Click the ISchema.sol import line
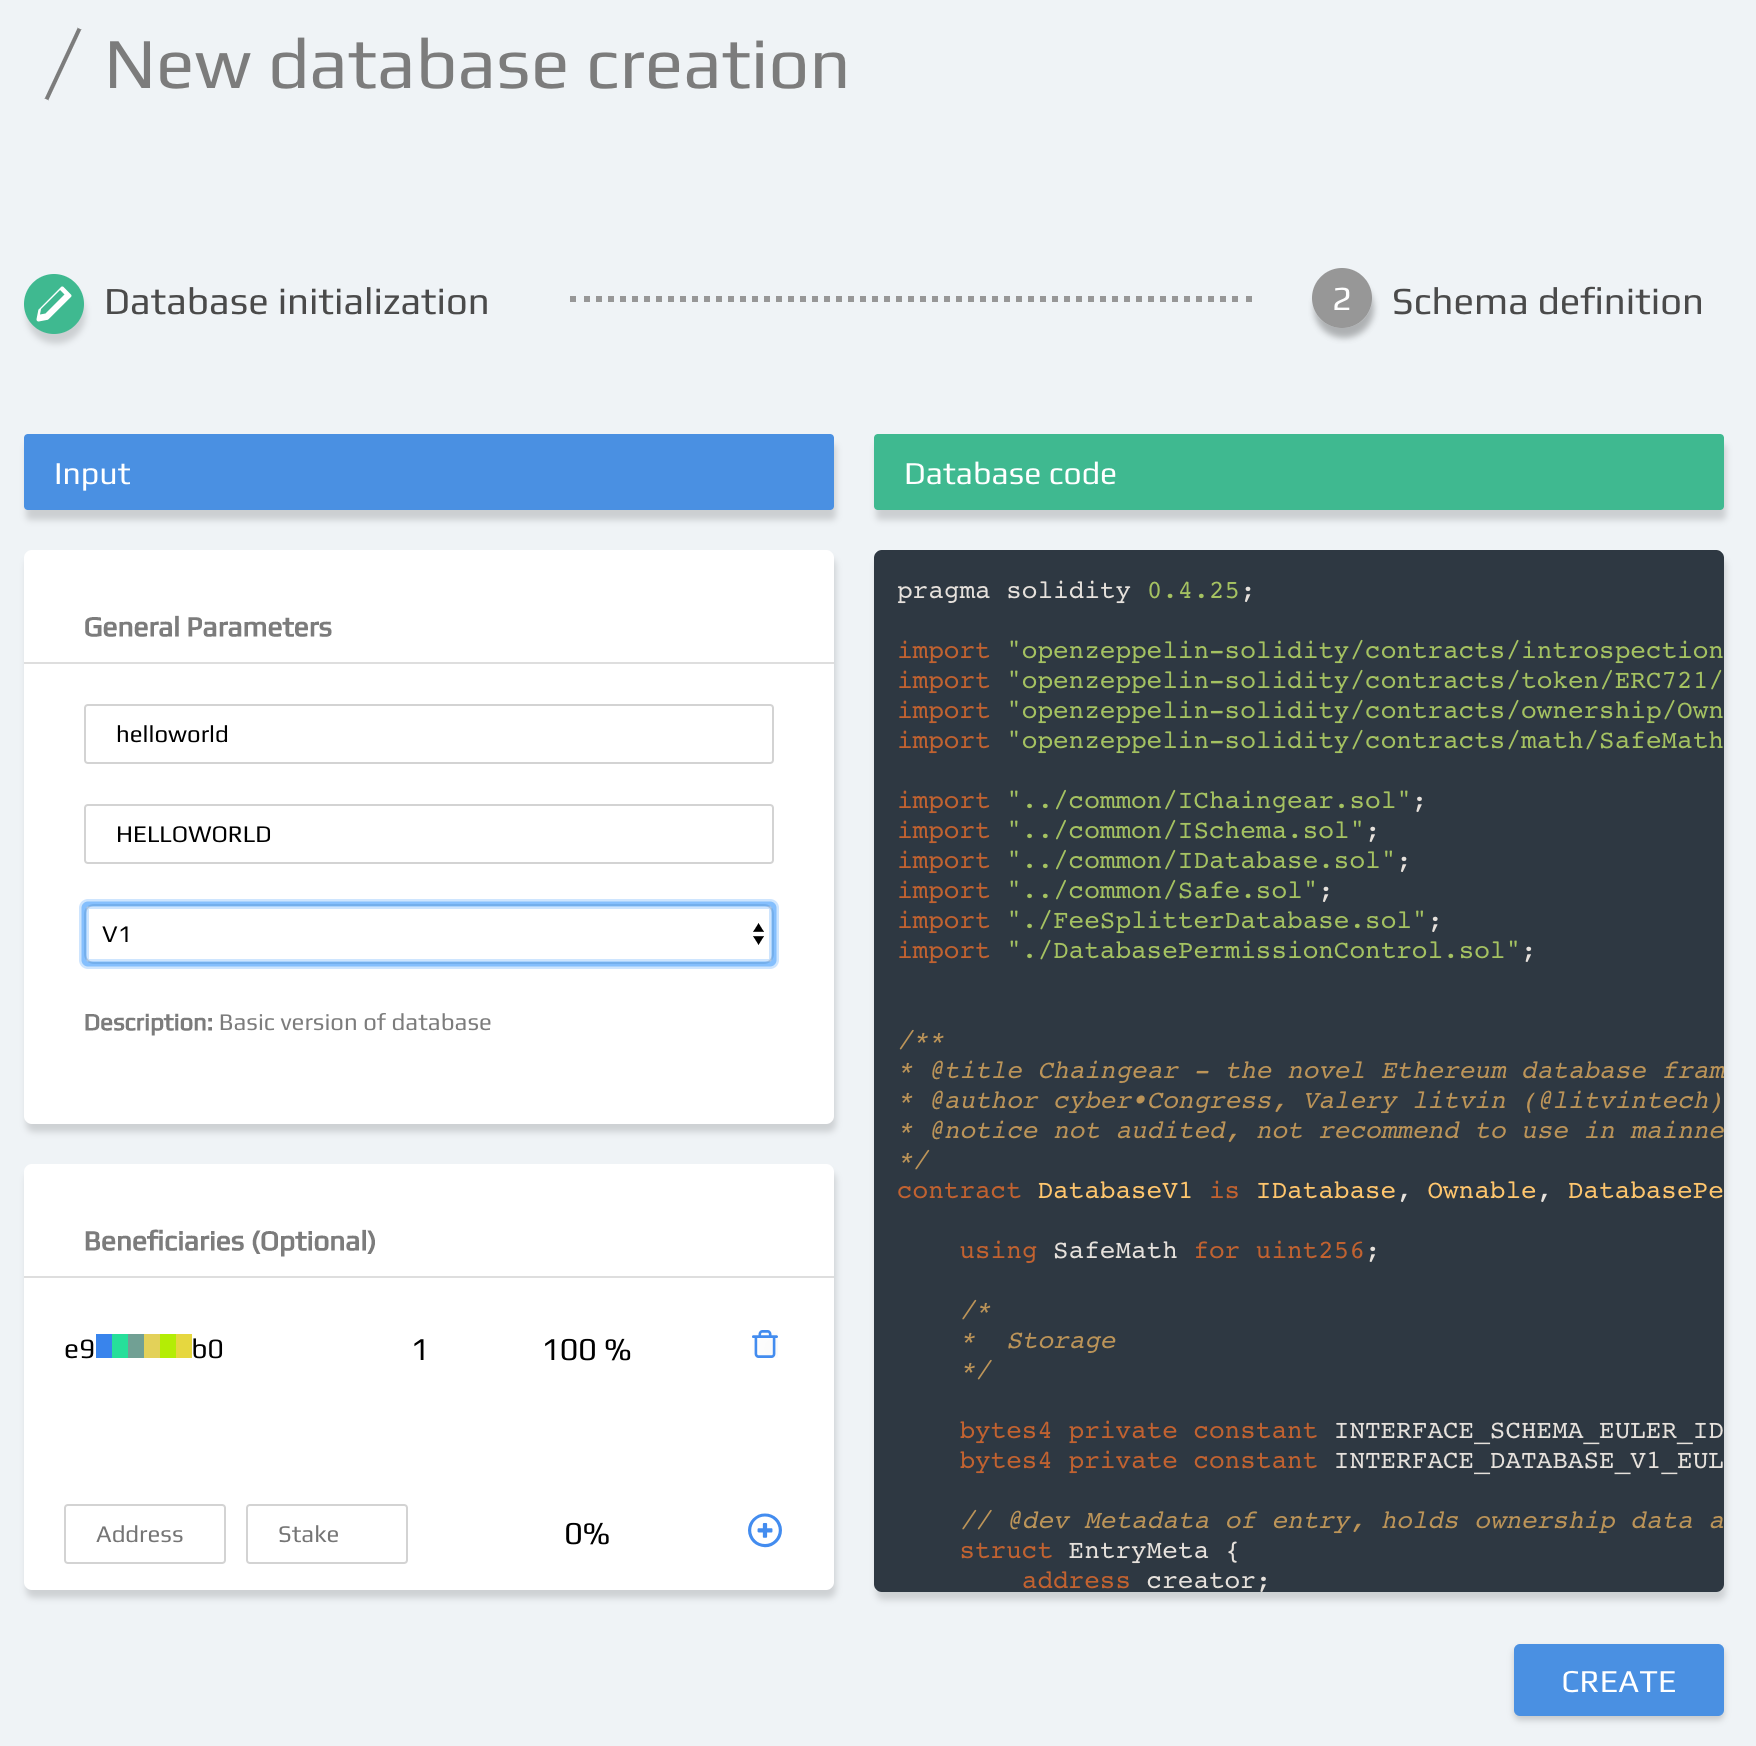 pos(1138,830)
